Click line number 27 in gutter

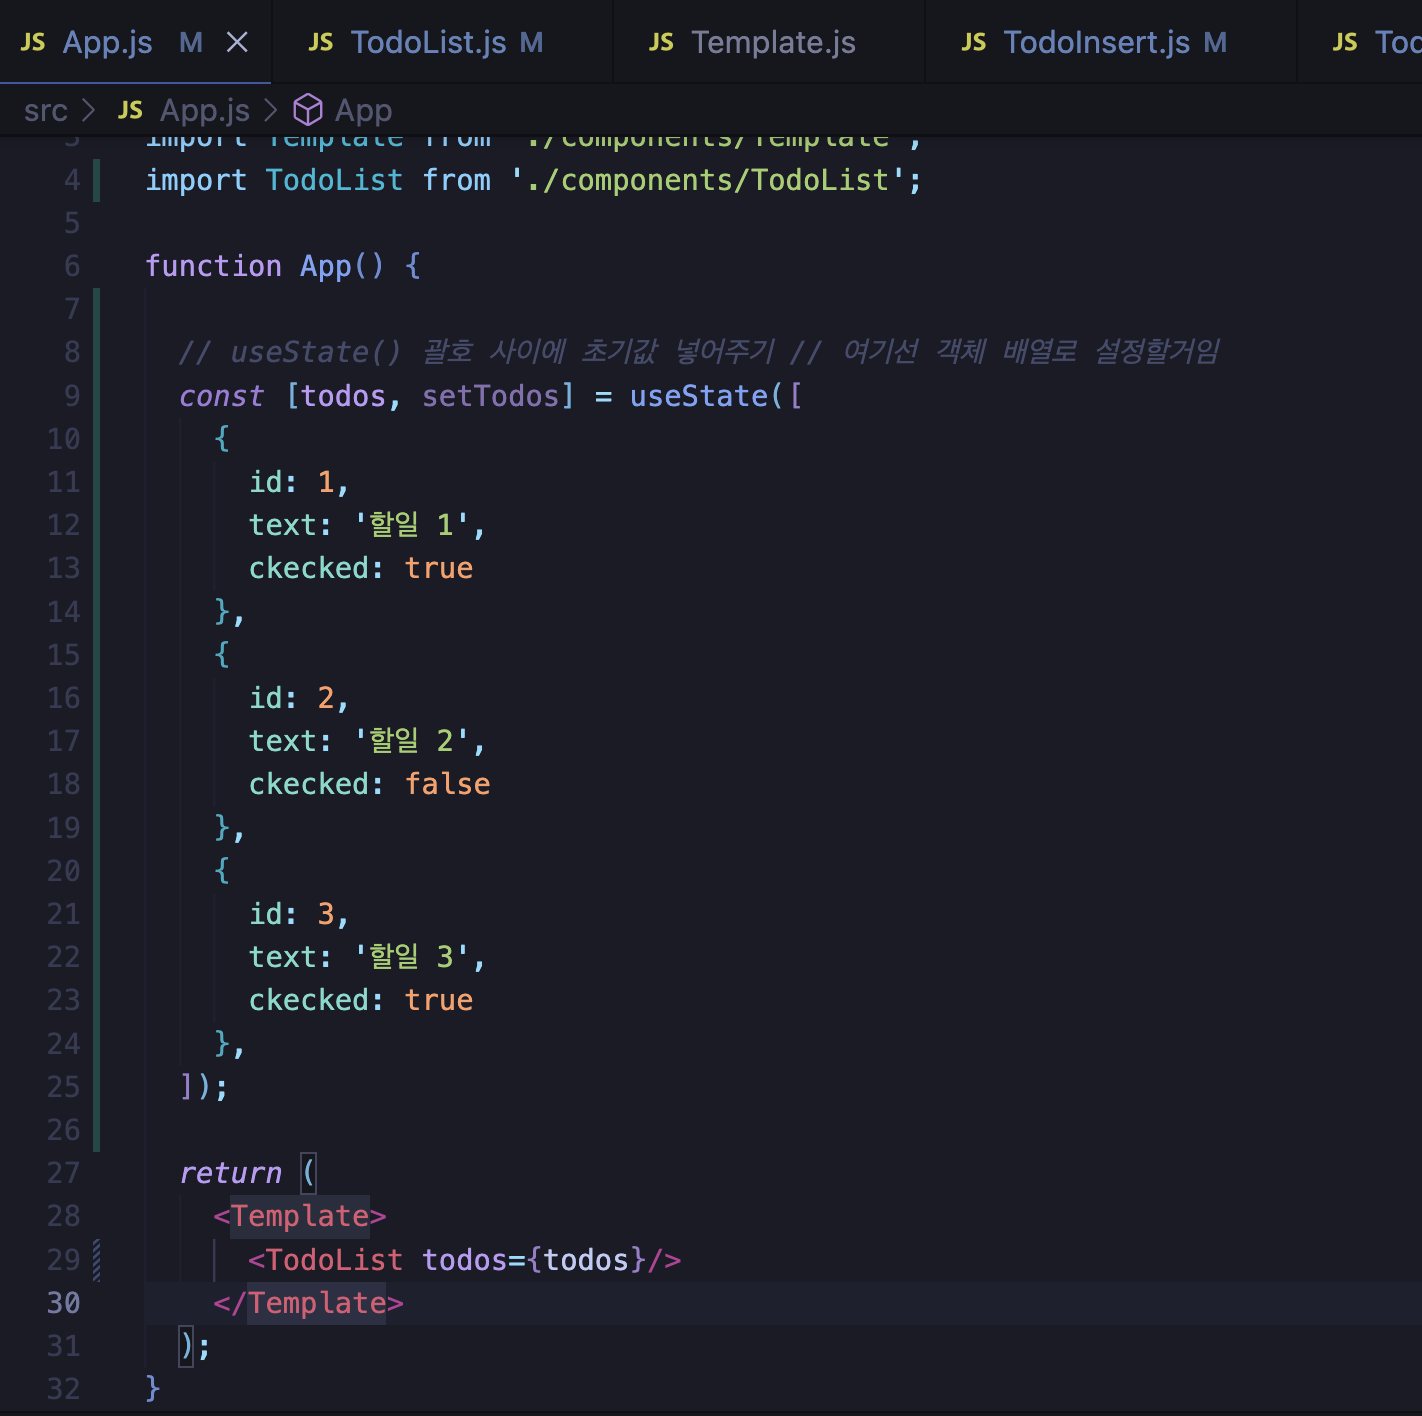(63, 1173)
